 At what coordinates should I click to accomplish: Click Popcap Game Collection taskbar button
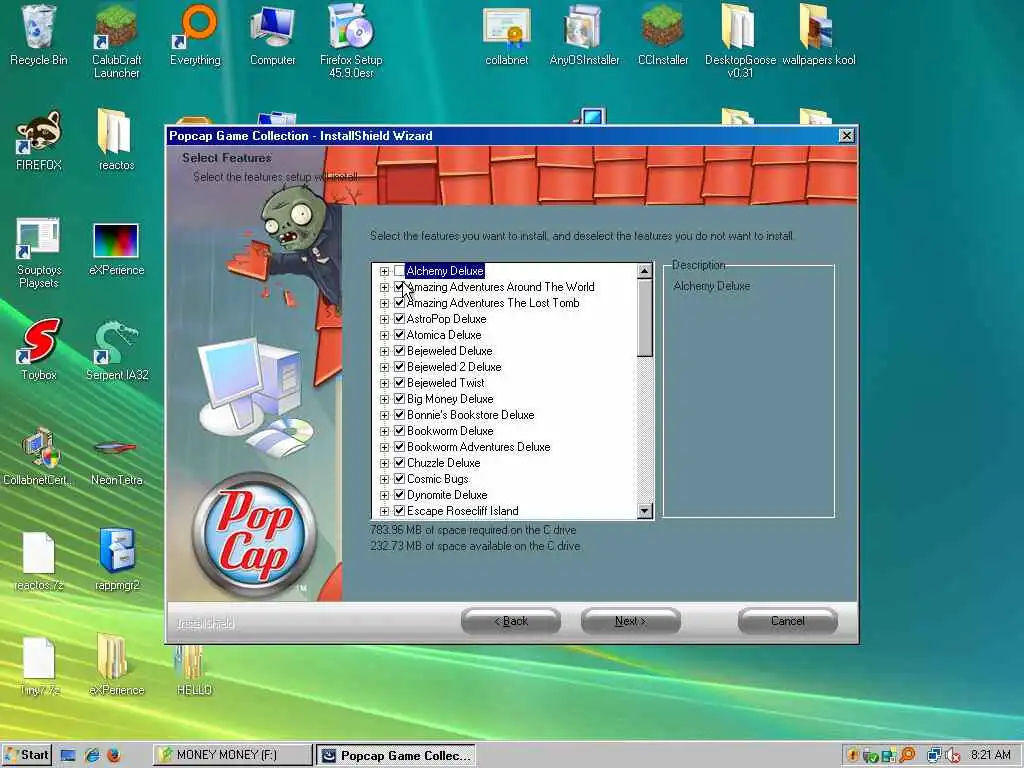397,755
